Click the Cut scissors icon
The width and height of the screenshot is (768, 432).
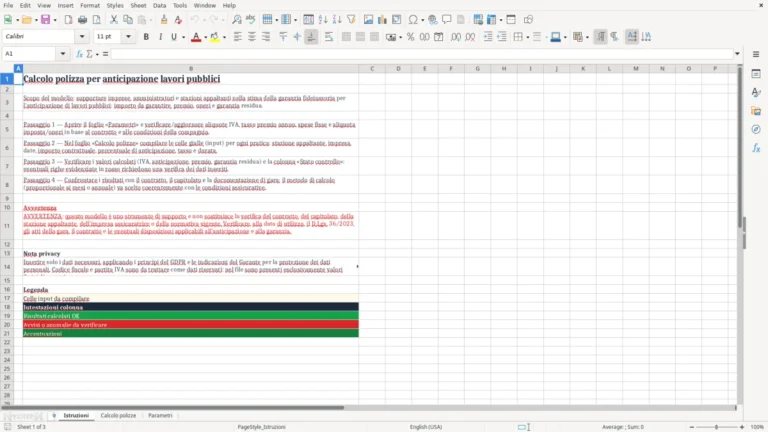point(114,20)
